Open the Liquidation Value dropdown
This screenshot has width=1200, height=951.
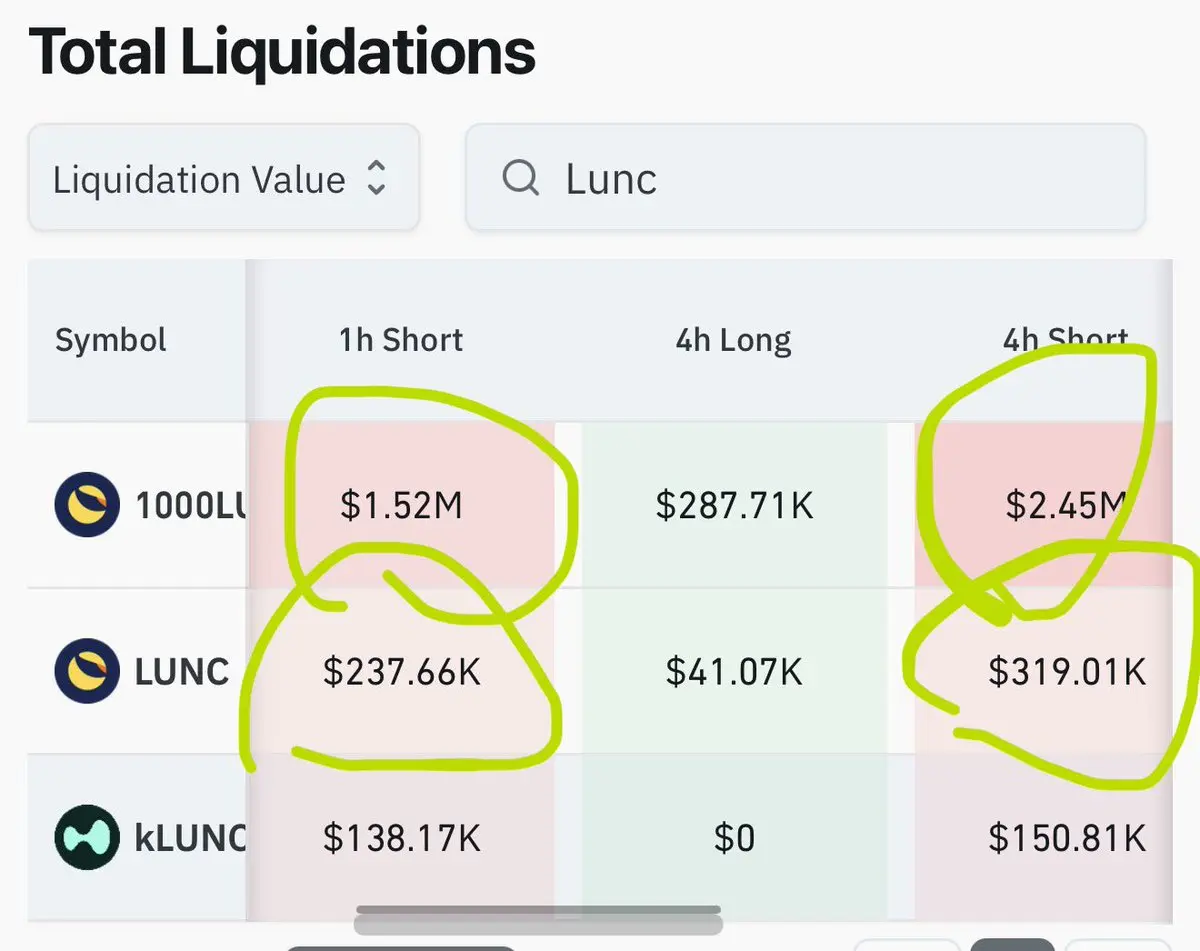tap(223, 179)
